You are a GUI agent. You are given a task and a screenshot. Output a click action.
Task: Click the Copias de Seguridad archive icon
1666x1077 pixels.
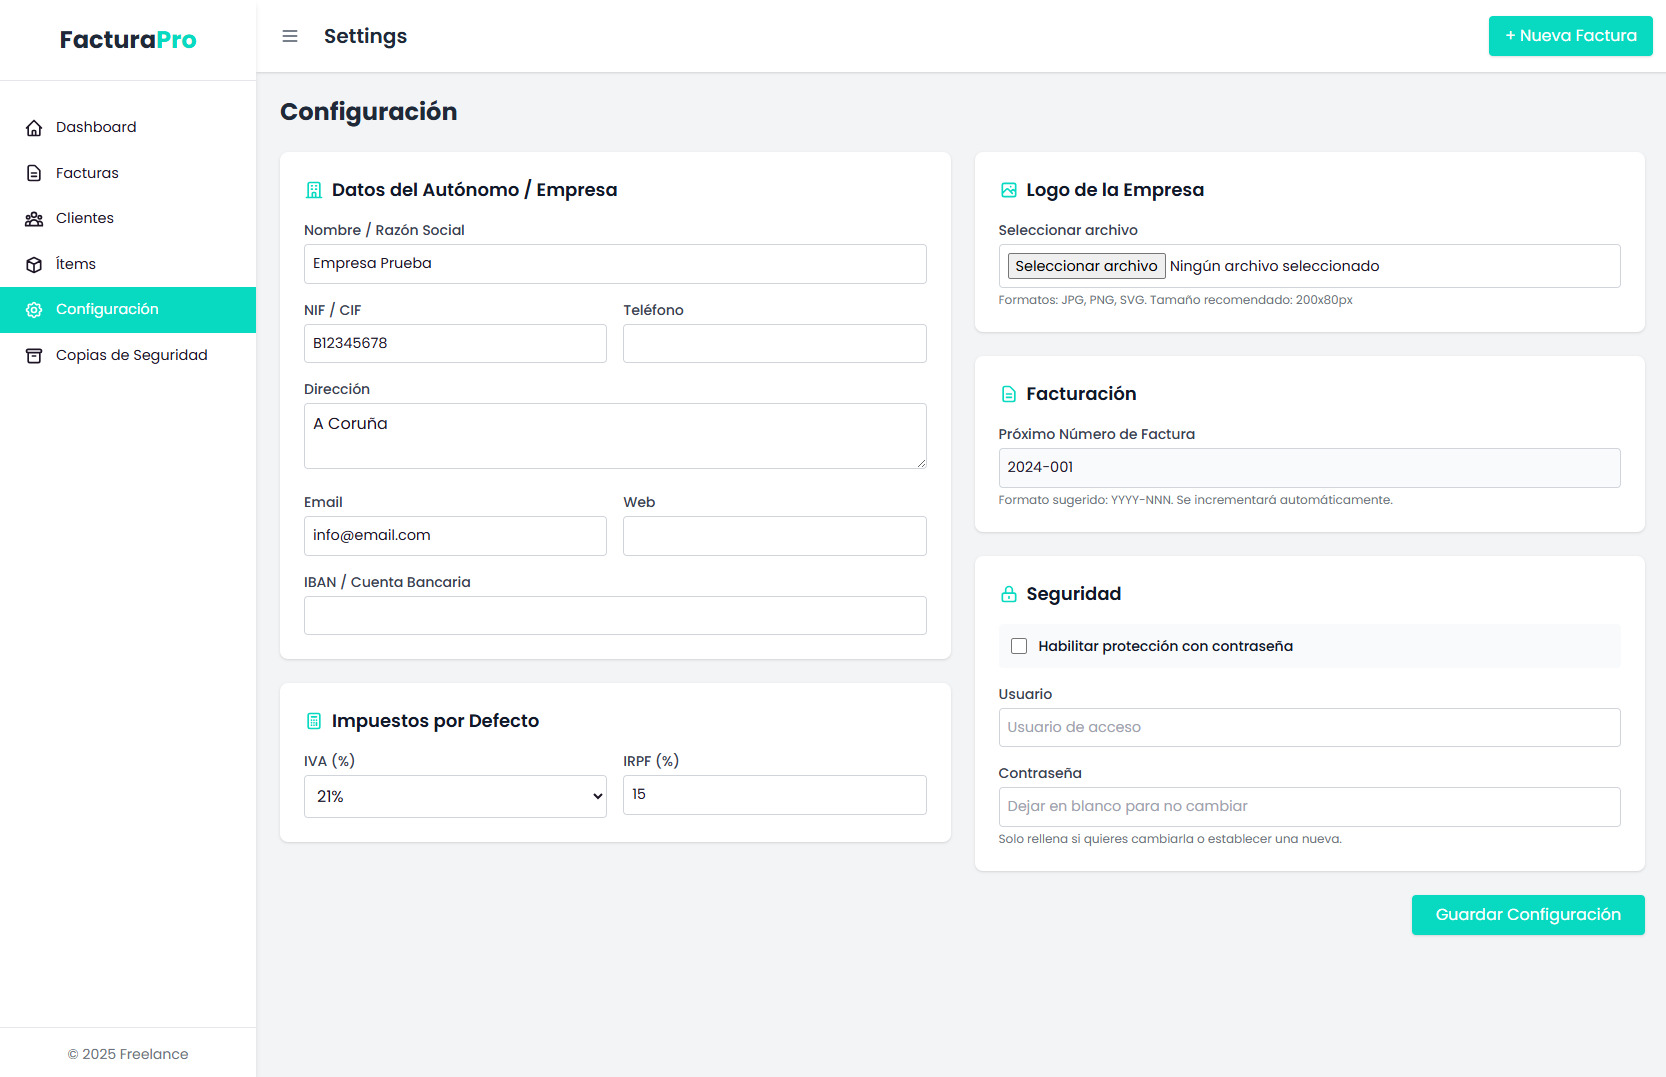pos(34,356)
